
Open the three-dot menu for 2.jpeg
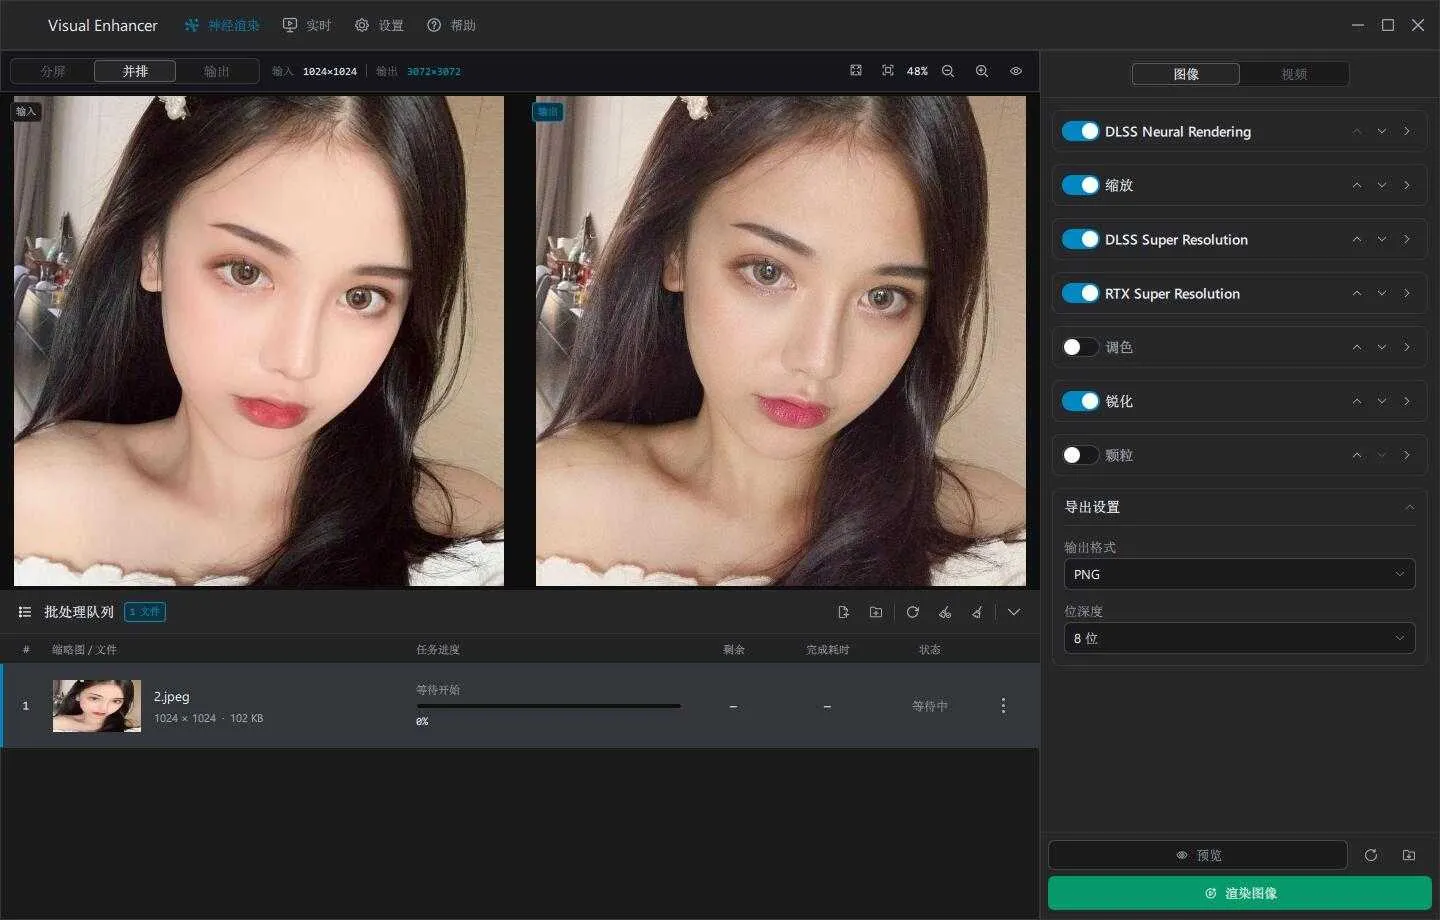tap(1003, 706)
